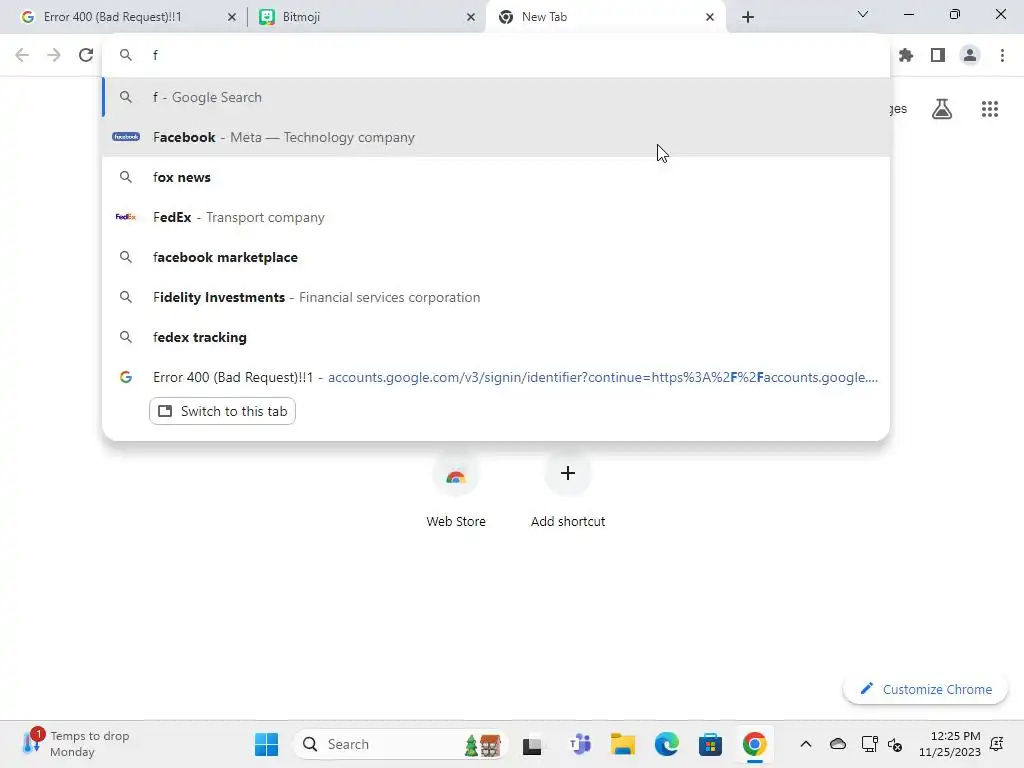Click the browser forward arrow
The image size is (1024, 768).
(x=54, y=55)
